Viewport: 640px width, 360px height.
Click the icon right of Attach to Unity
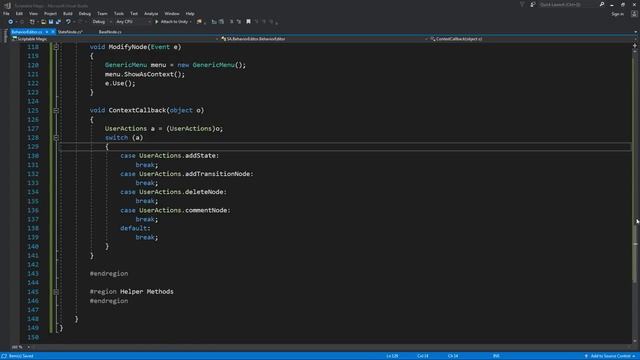pyautogui.click(x=199, y=22)
